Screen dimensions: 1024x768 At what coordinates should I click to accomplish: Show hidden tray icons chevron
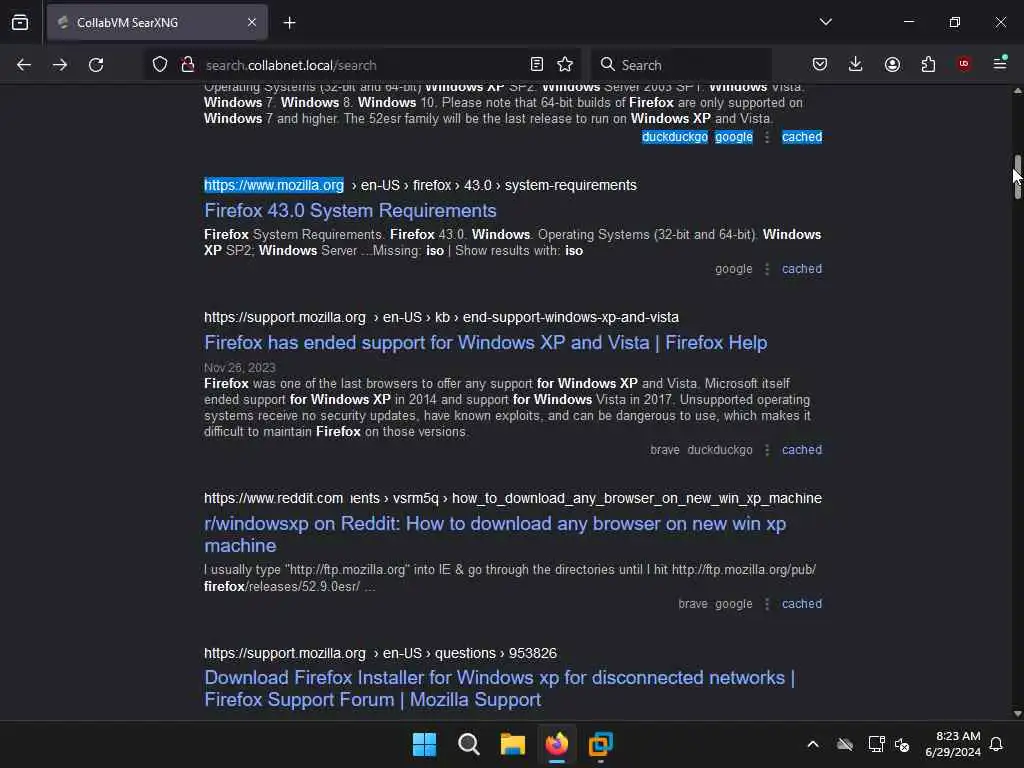[813, 744]
